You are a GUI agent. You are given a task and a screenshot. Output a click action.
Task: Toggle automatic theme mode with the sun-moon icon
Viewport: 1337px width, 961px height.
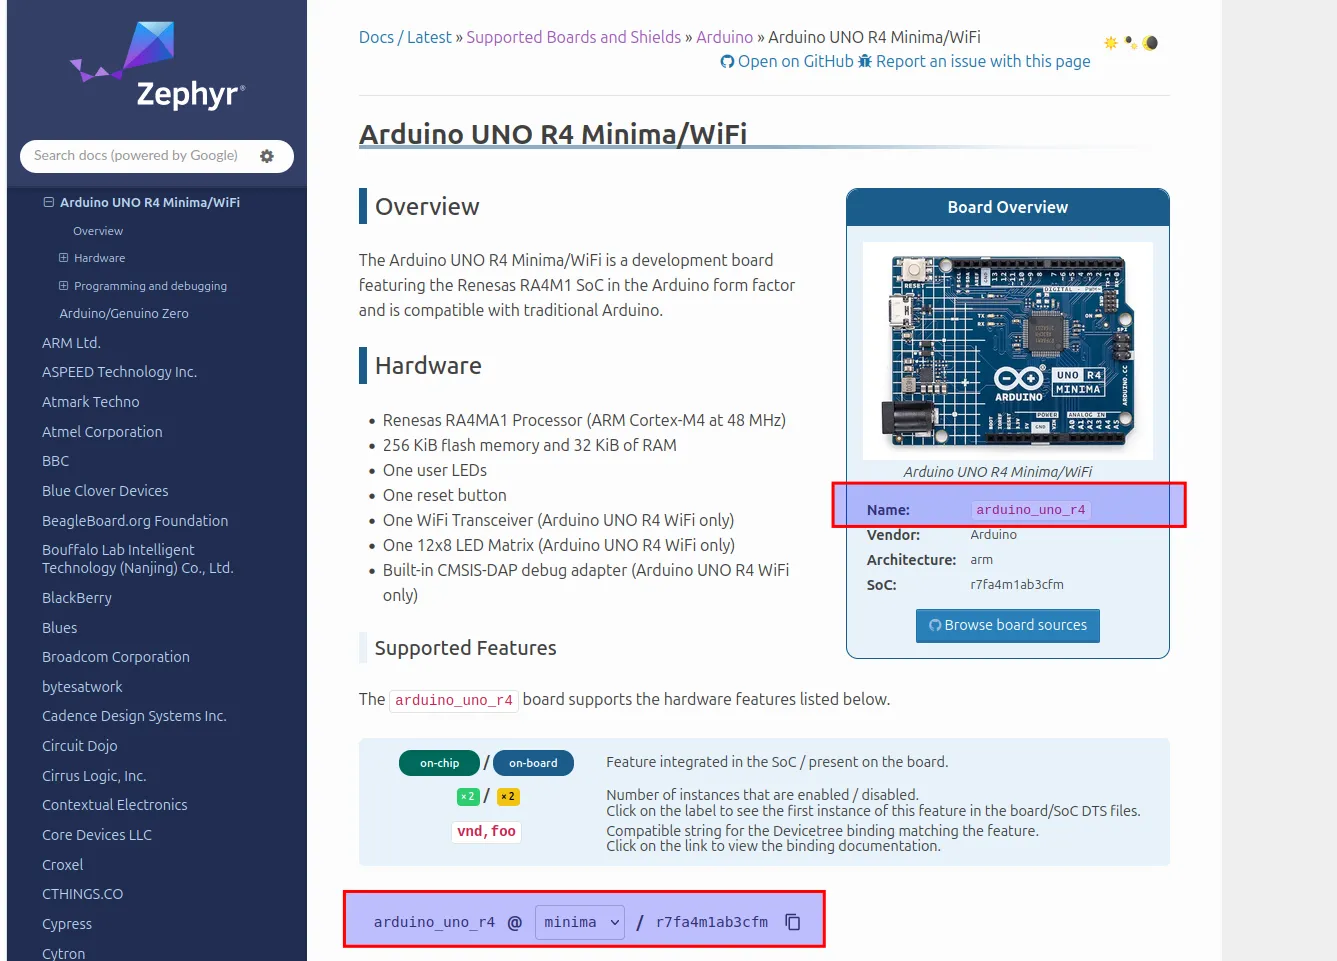coord(1130,42)
